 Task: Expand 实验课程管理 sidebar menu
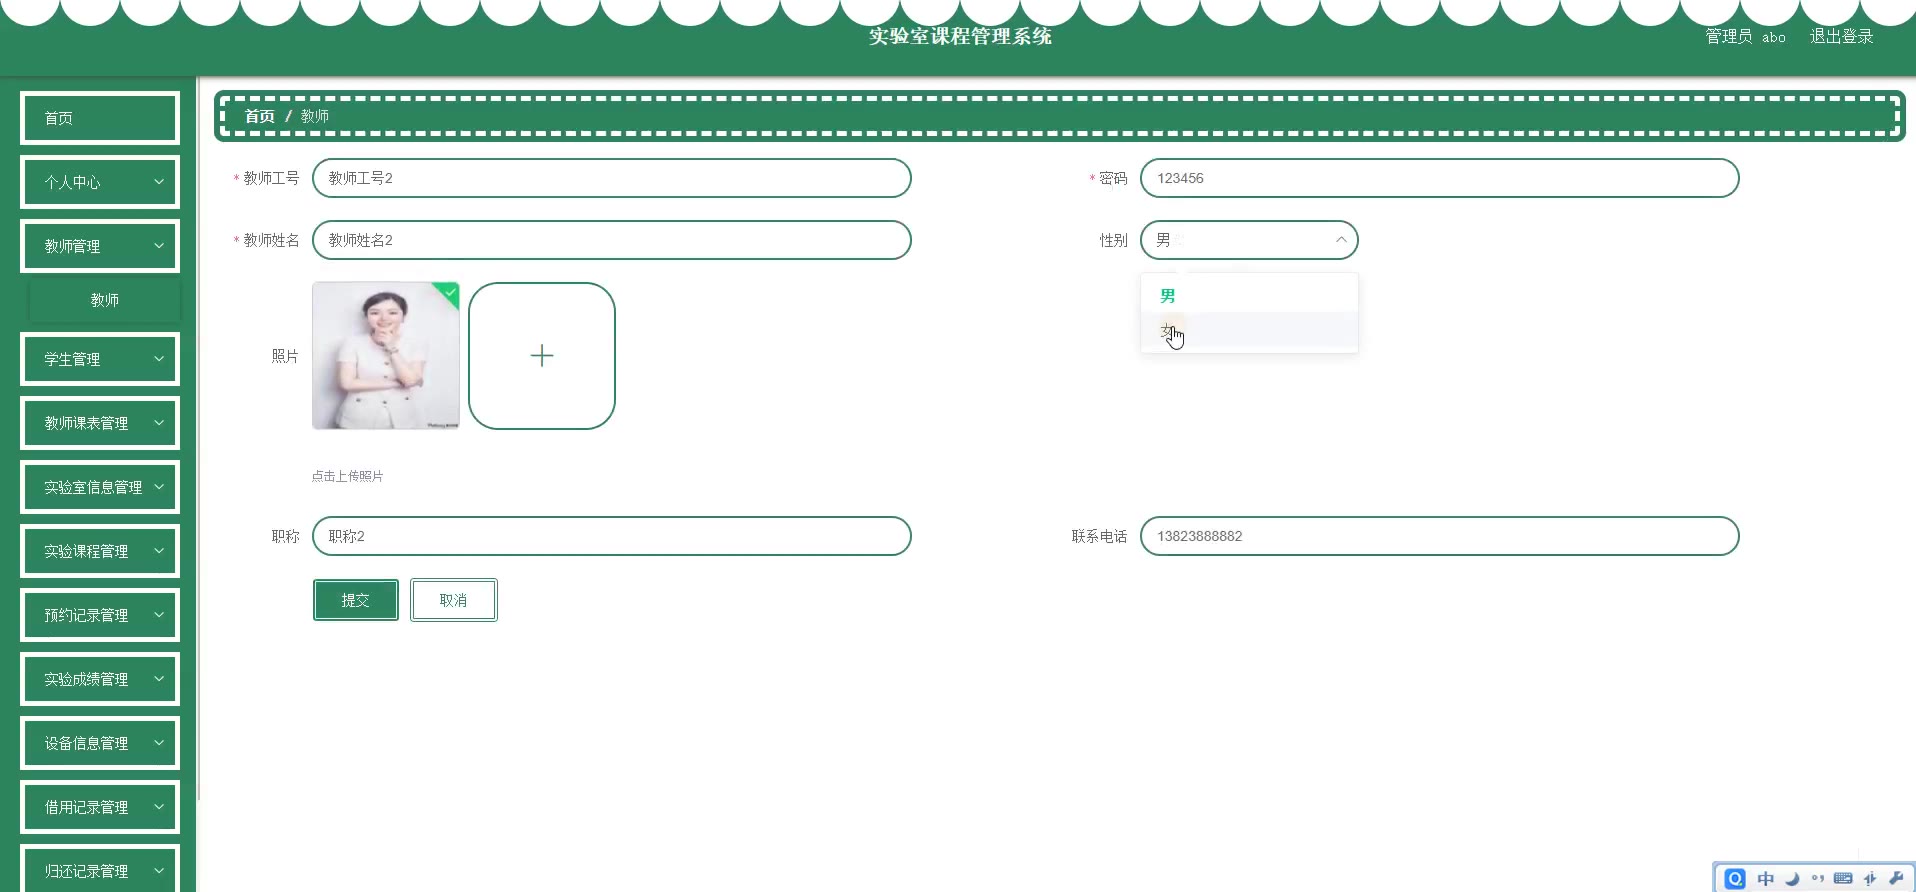point(100,551)
